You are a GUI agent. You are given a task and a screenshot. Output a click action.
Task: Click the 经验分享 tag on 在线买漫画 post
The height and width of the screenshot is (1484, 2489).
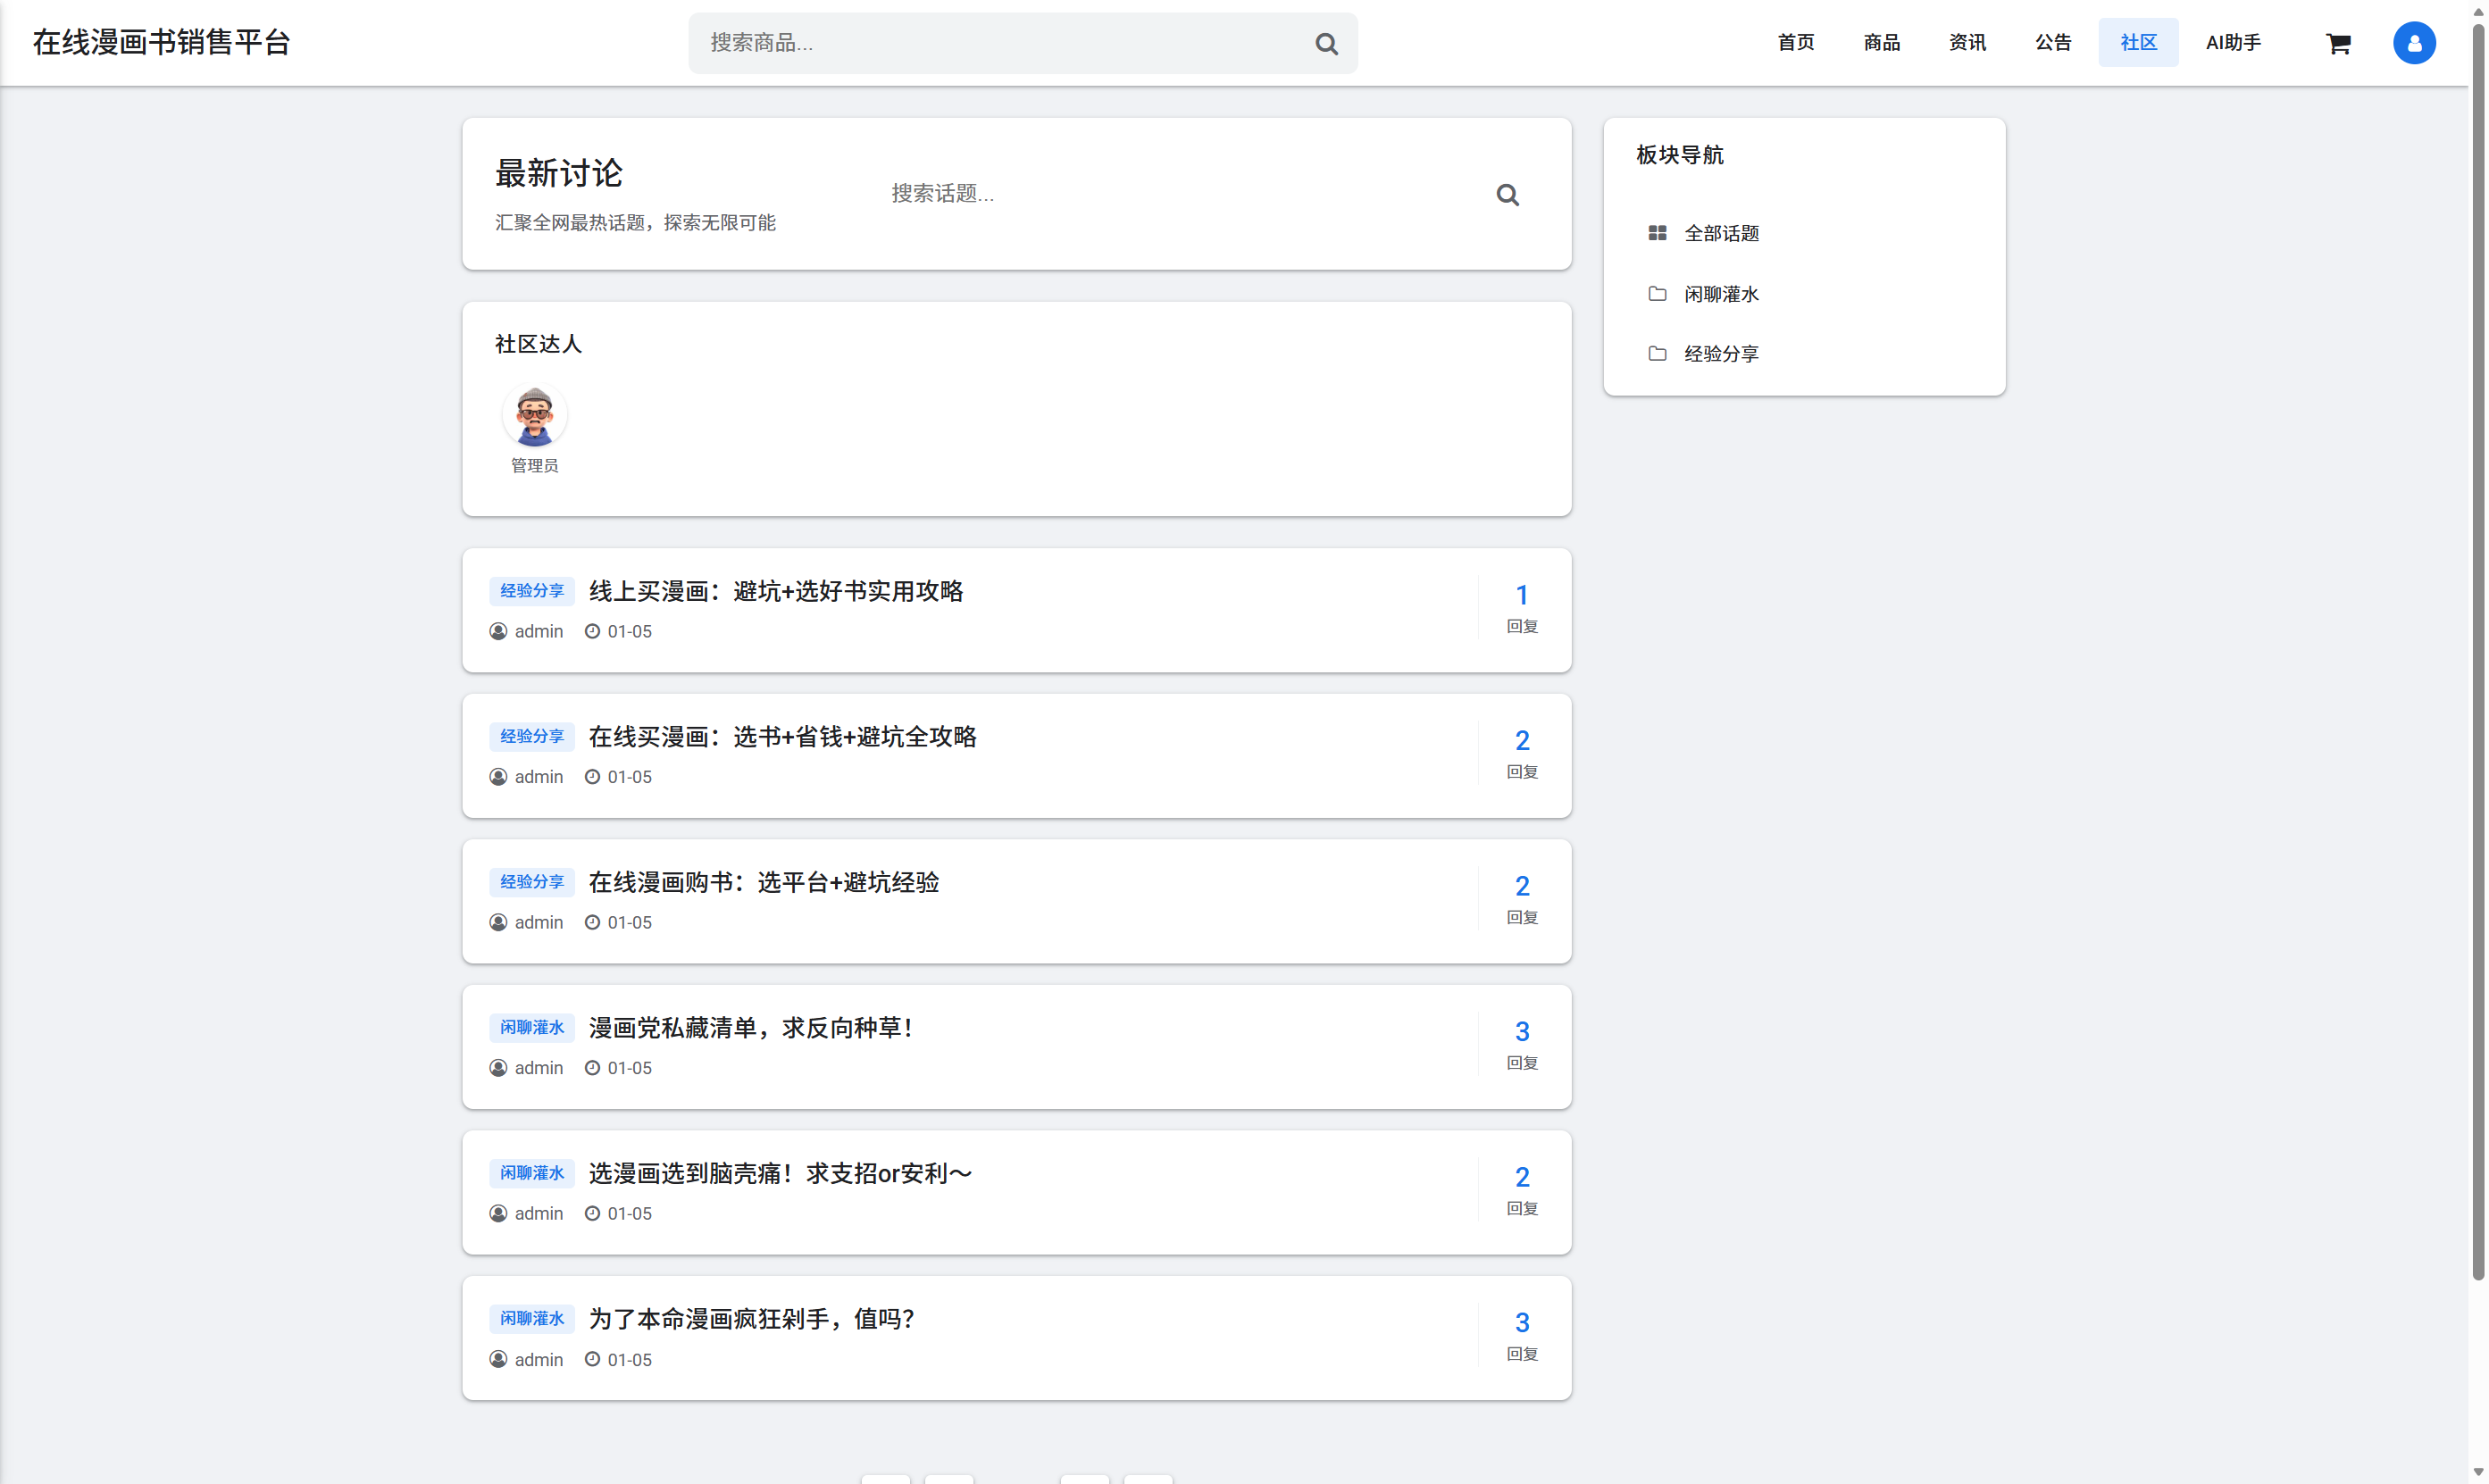tap(531, 736)
